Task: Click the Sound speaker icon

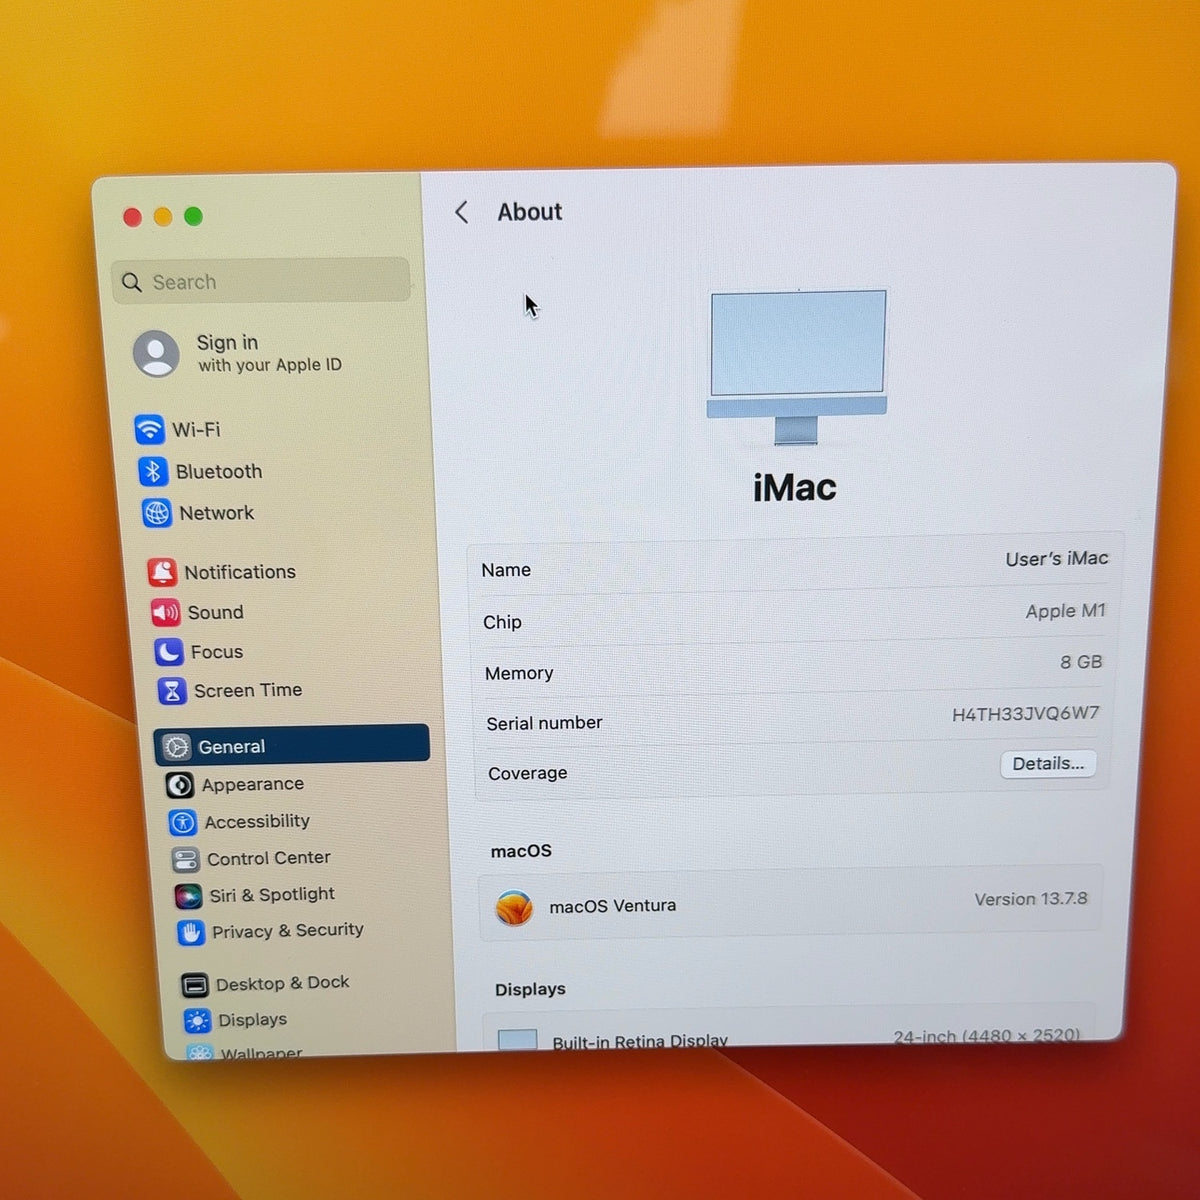Action: pyautogui.click(x=166, y=612)
